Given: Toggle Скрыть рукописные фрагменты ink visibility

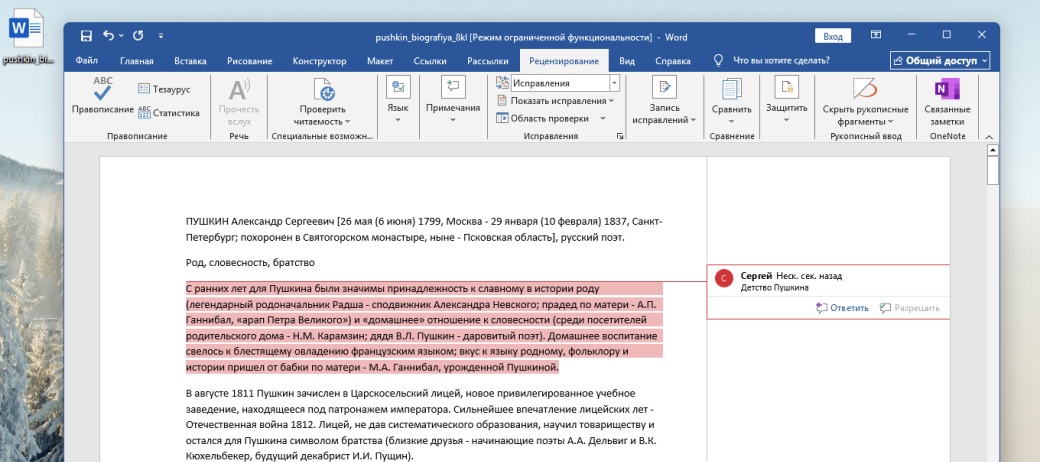Looking at the screenshot, I should 865,88.
